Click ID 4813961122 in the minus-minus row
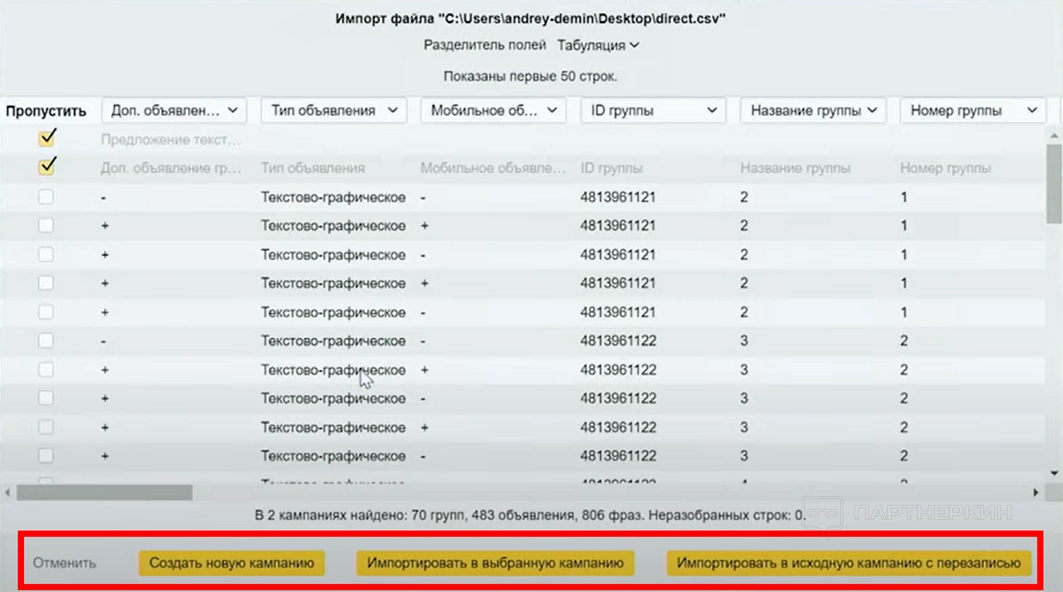The image size is (1063, 592). pyautogui.click(x=618, y=341)
